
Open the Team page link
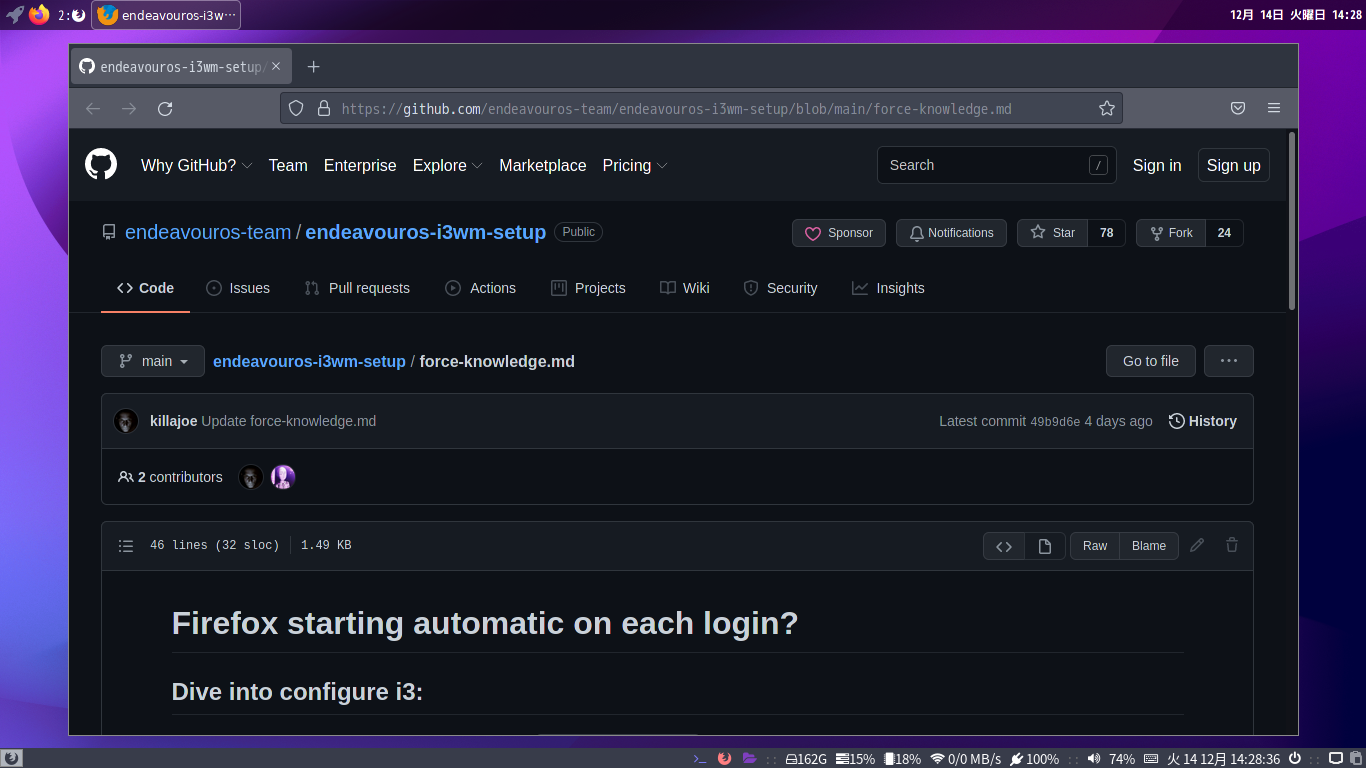click(x=288, y=166)
